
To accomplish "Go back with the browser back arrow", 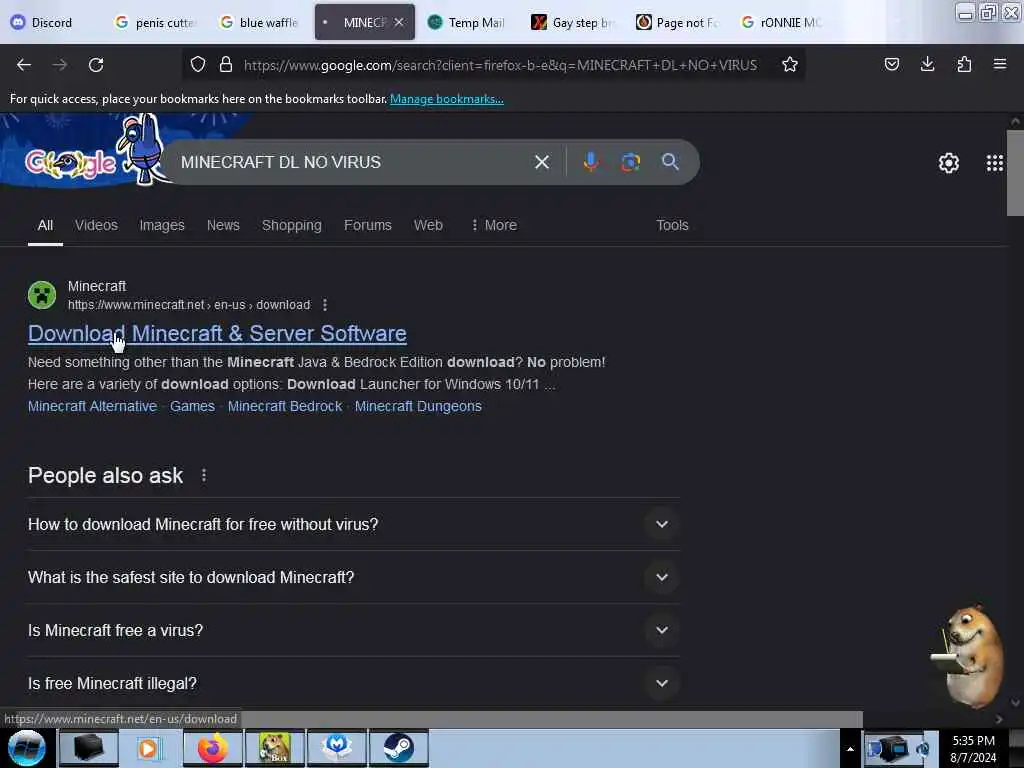I will coord(24,65).
